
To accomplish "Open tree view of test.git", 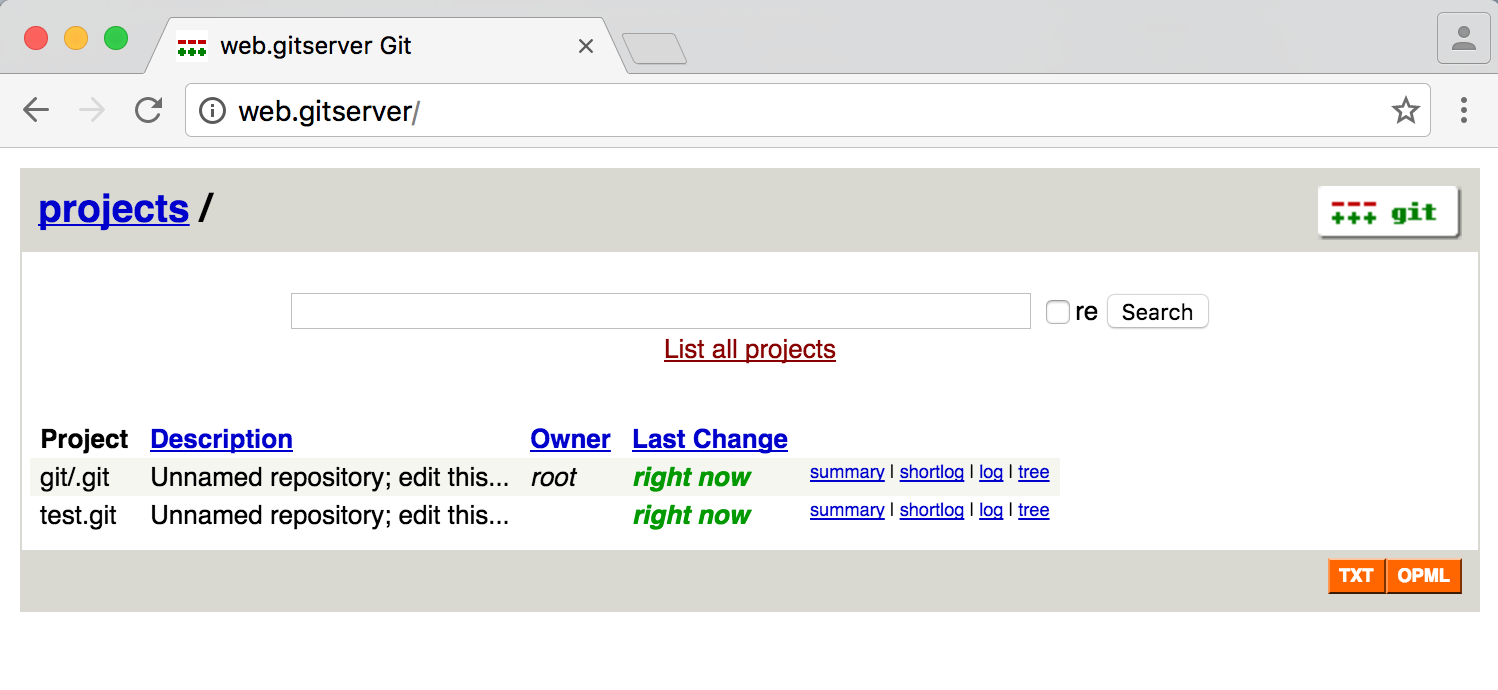I will click(x=1033, y=510).
